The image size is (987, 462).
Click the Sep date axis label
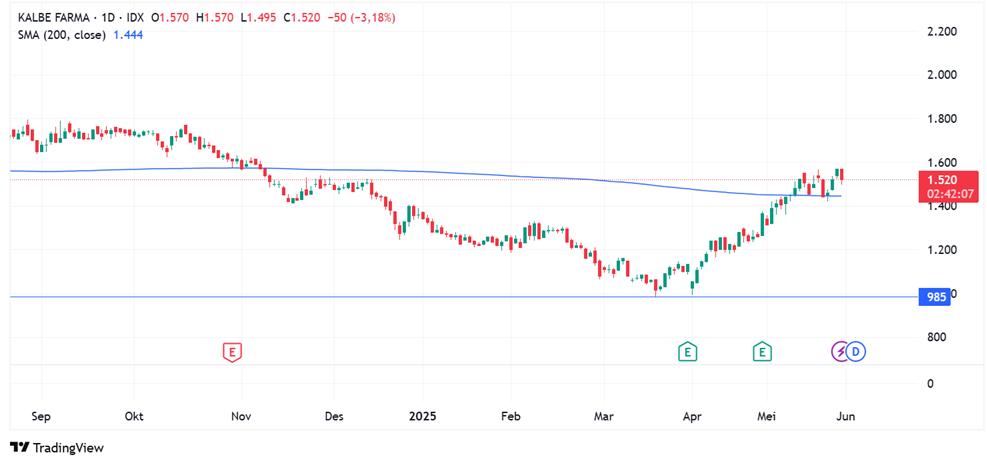click(x=42, y=417)
